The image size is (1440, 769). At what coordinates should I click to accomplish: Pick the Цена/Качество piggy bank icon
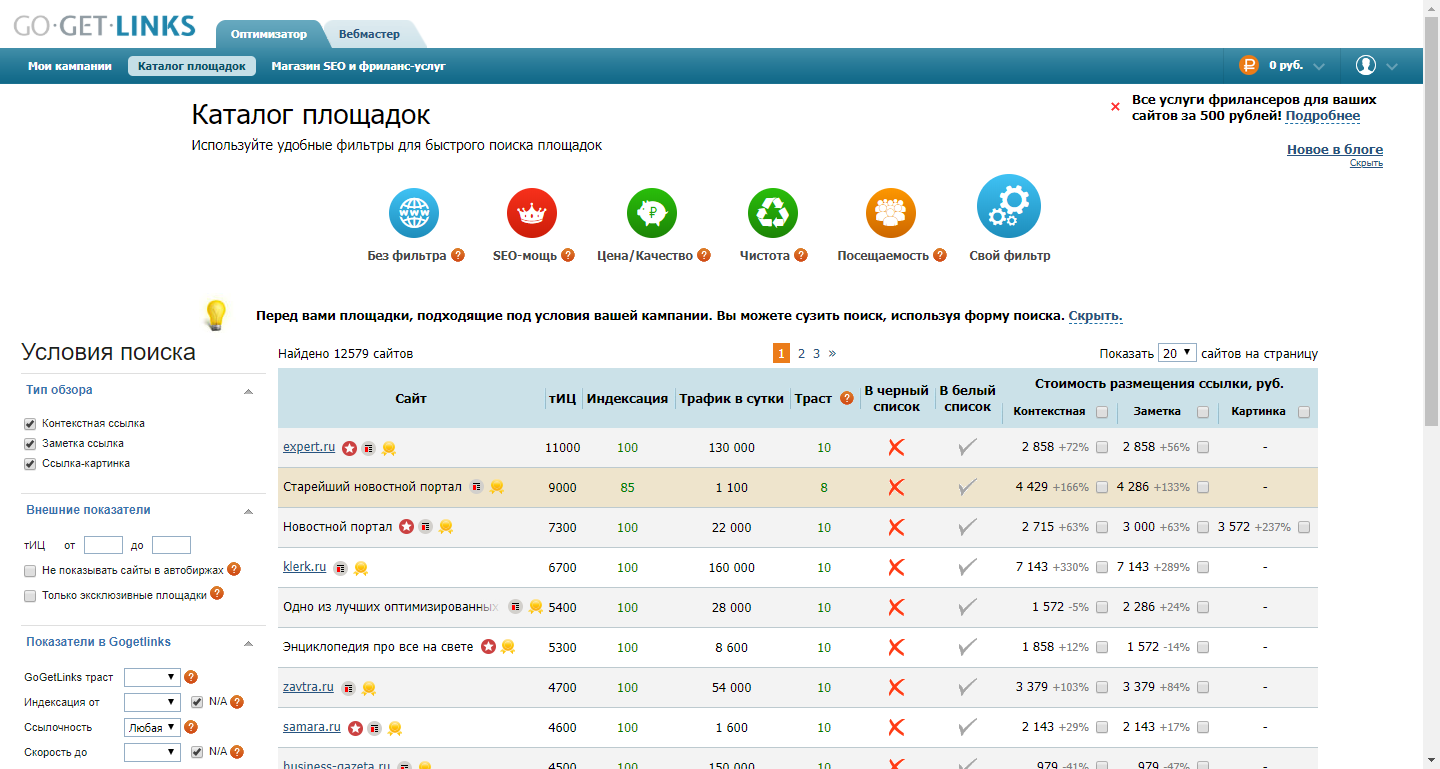pos(652,212)
